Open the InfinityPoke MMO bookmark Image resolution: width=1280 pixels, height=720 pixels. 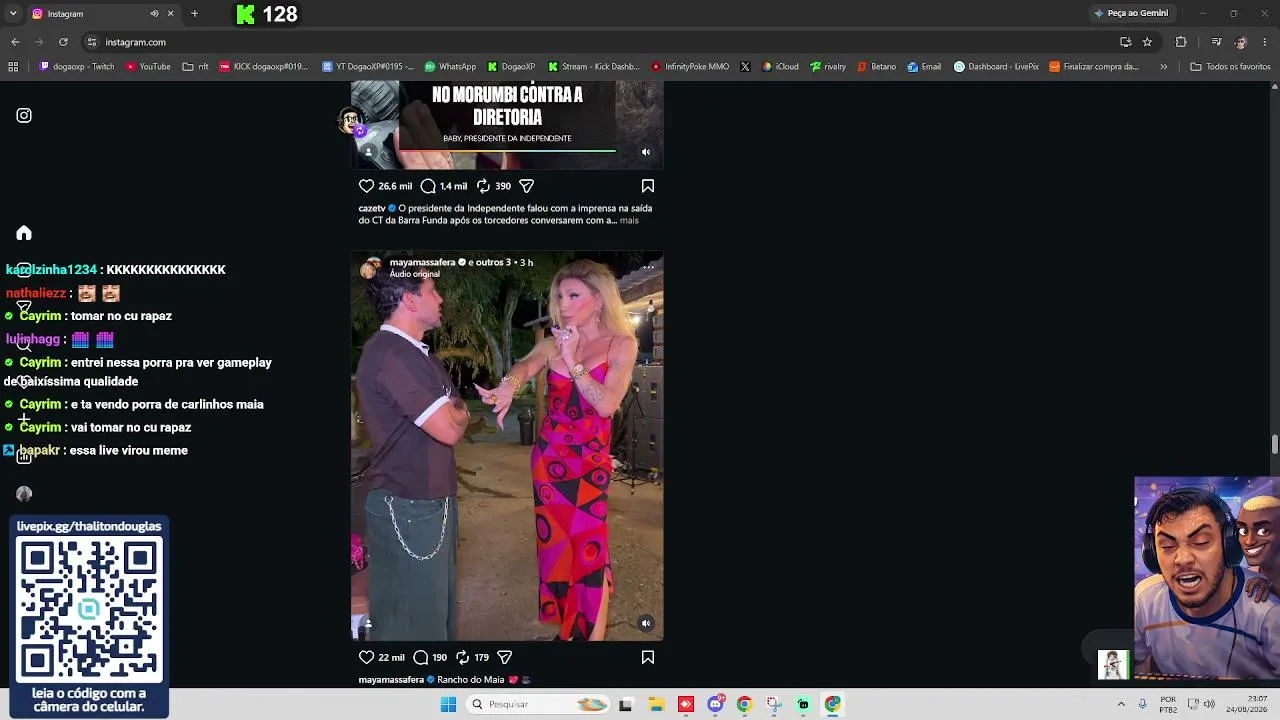click(x=690, y=67)
